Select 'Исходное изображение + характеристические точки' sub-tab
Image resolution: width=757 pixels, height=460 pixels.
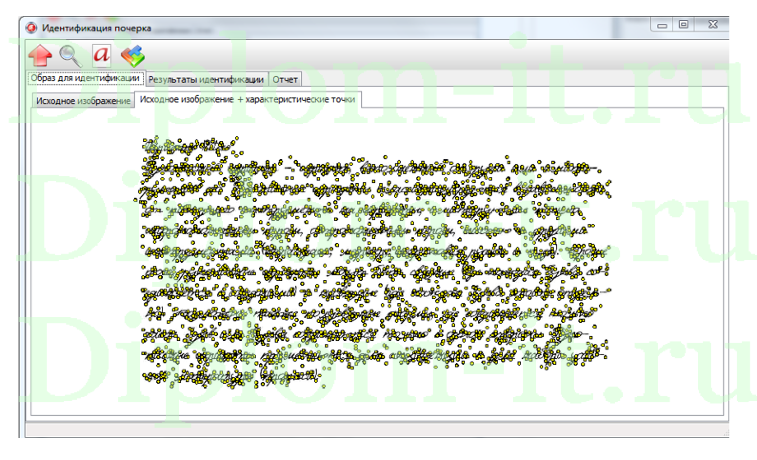click(248, 100)
